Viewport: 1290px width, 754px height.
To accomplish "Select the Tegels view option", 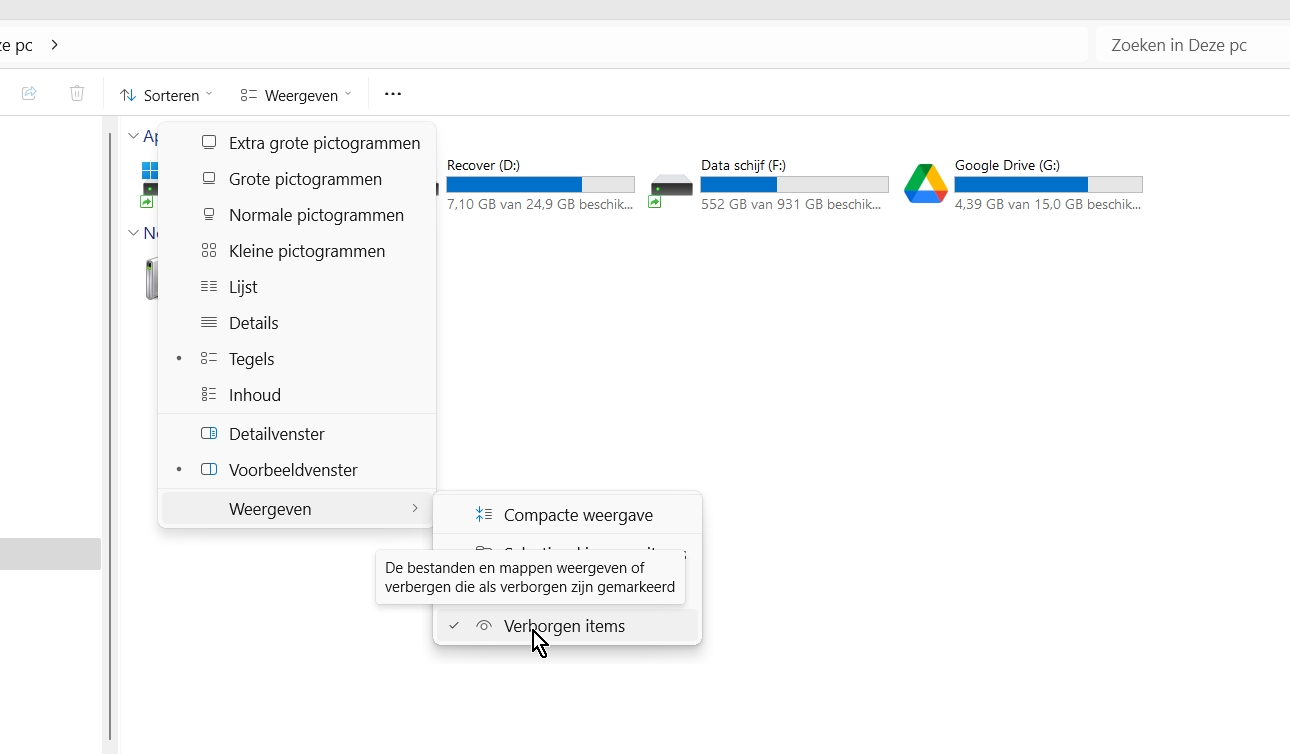I will (x=251, y=359).
